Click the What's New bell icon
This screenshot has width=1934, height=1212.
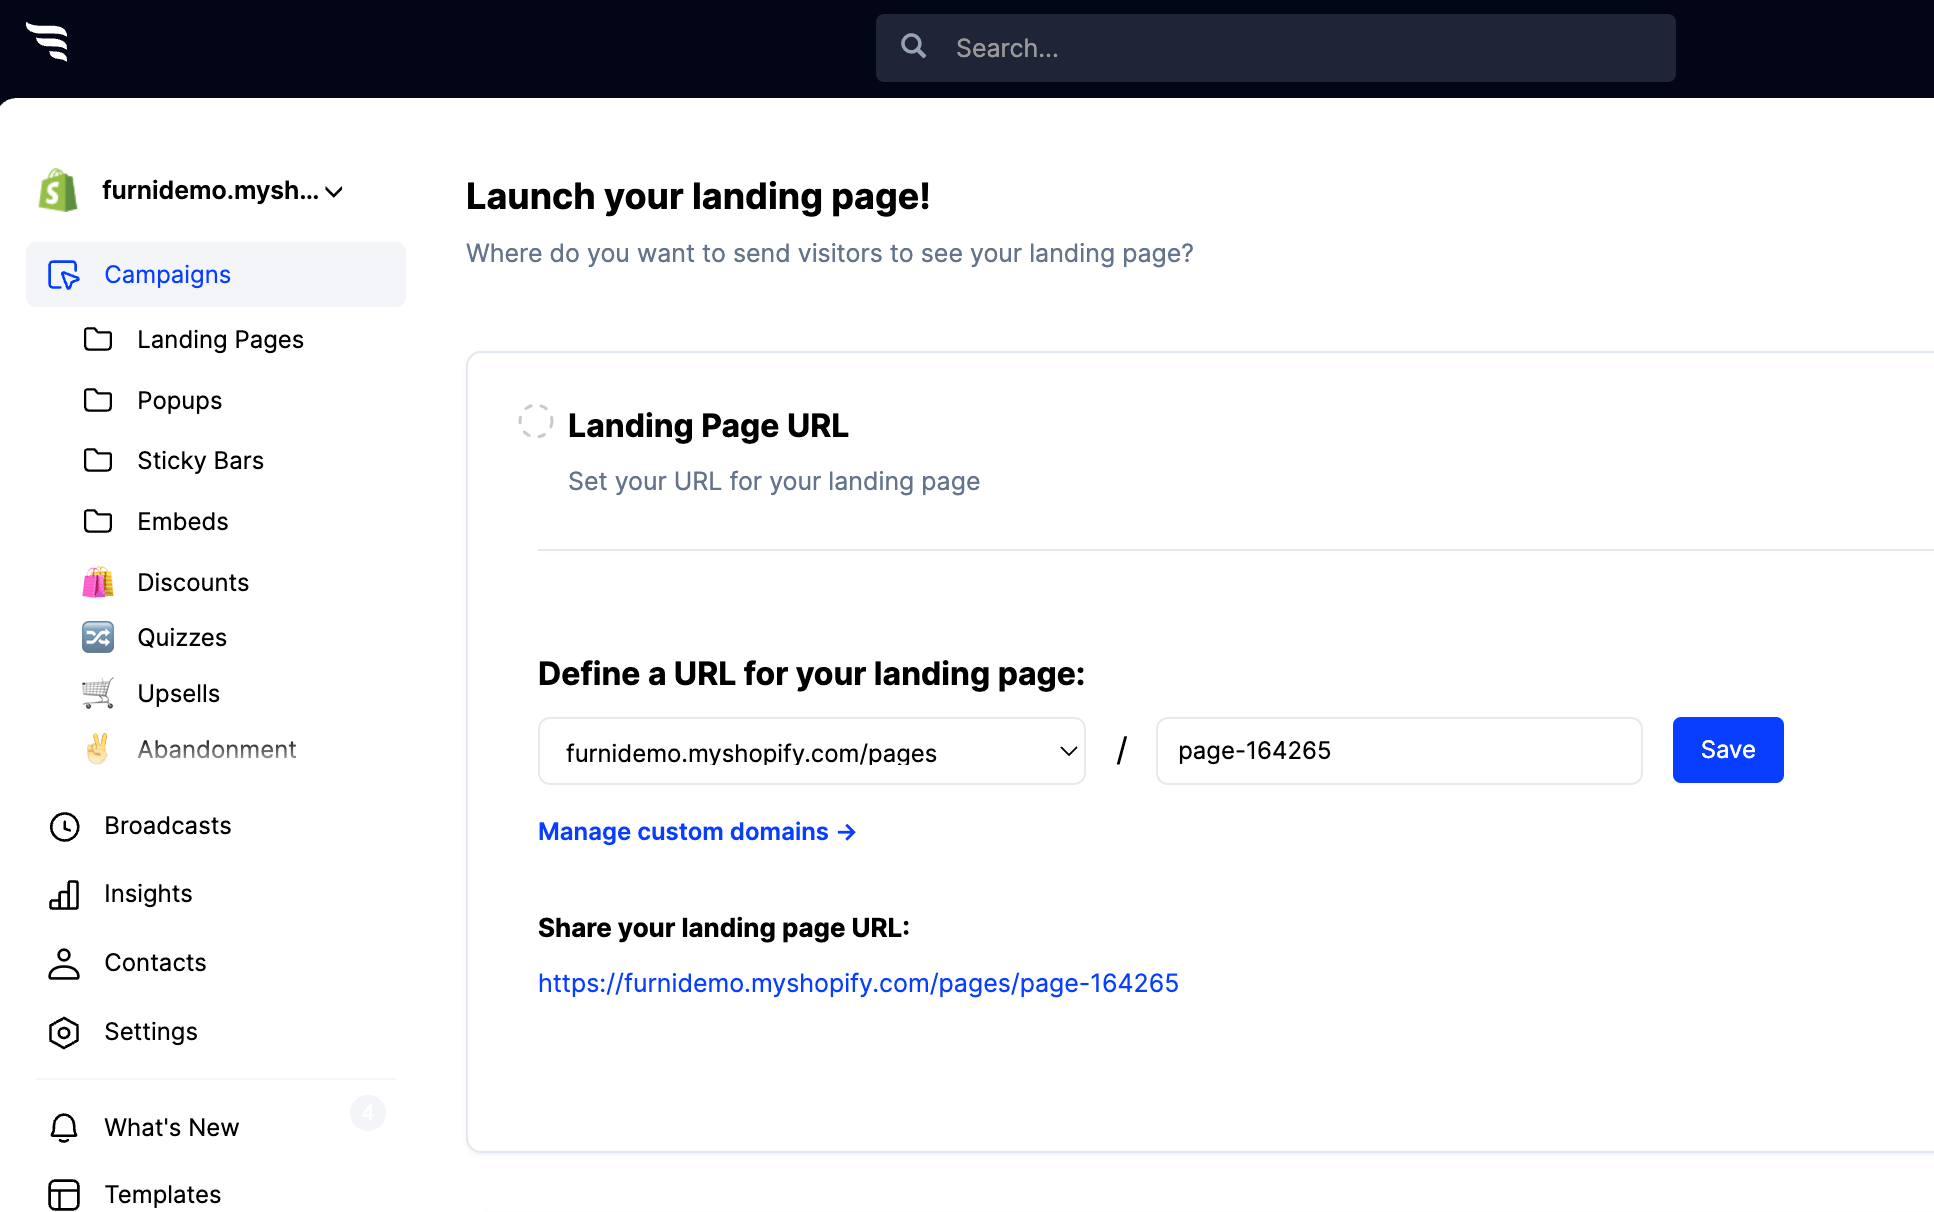(x=64, y=1128)
